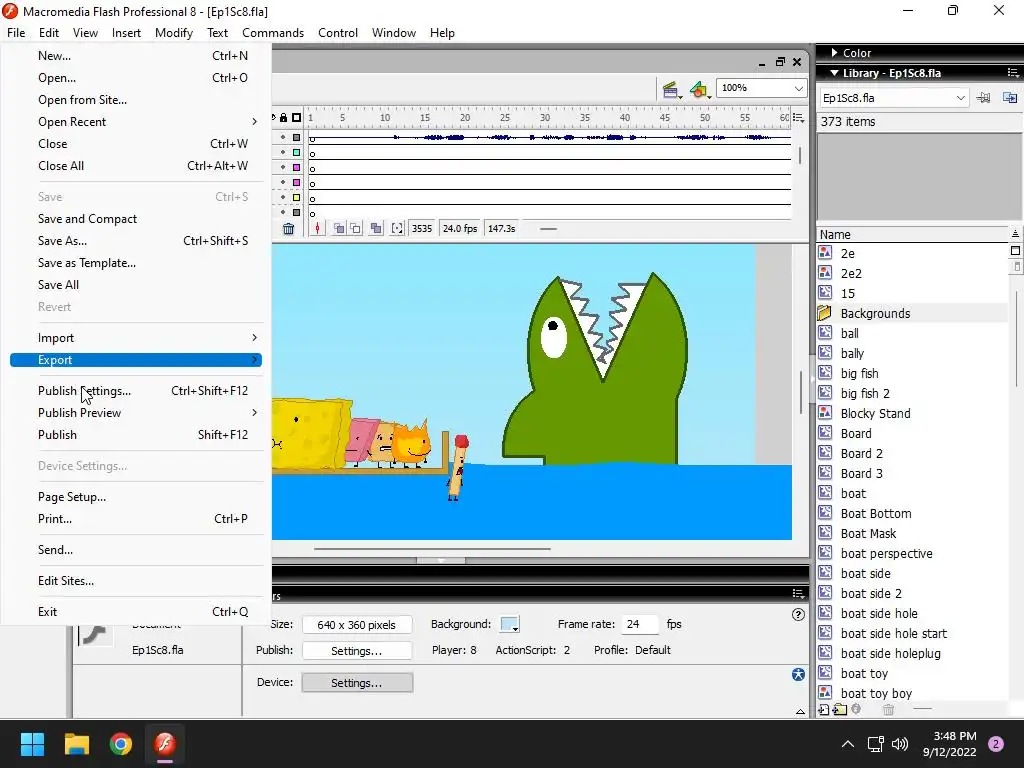Open the Properties panel help icon
This screenshot has width=1024, height=768.
click(798, 615)
